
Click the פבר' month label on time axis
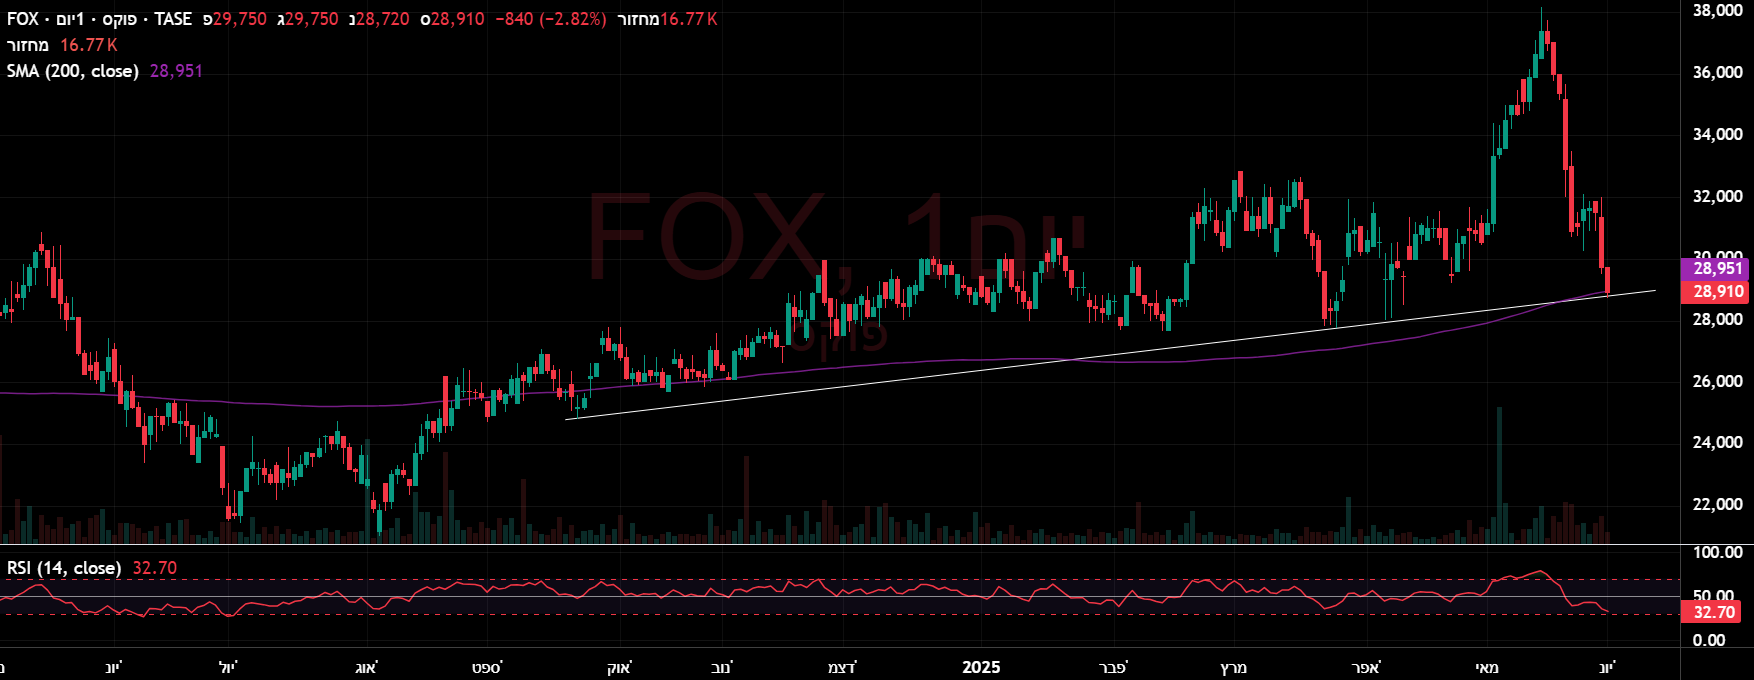(1113, 668)
